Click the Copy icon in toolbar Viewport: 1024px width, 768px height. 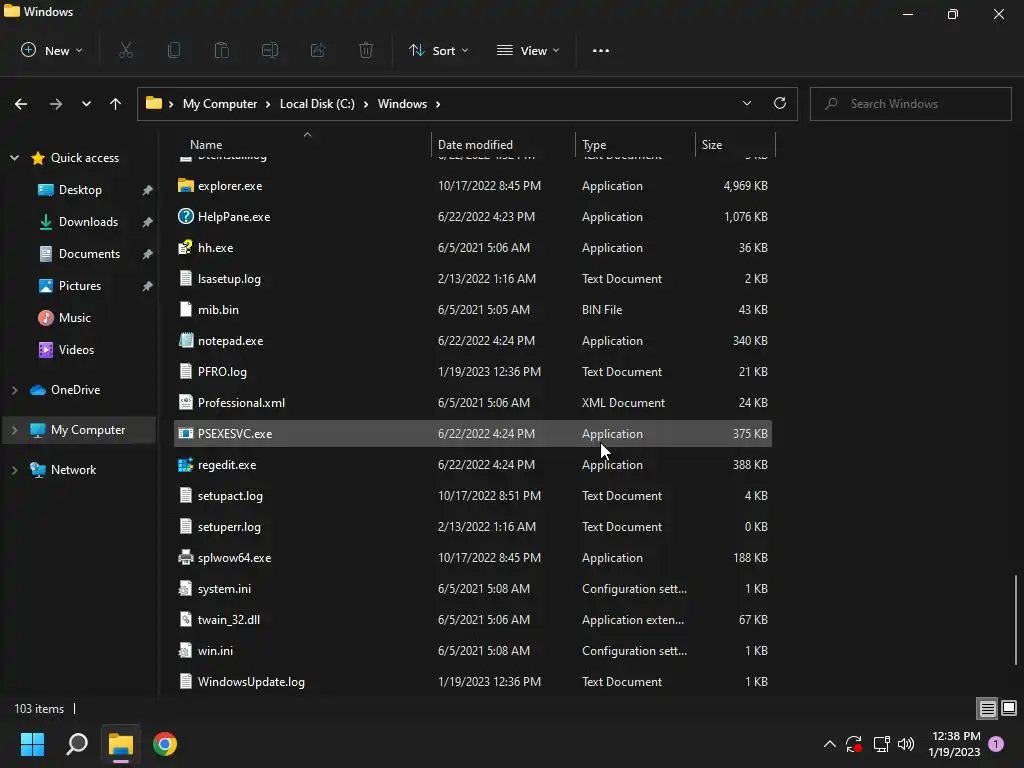174,50
